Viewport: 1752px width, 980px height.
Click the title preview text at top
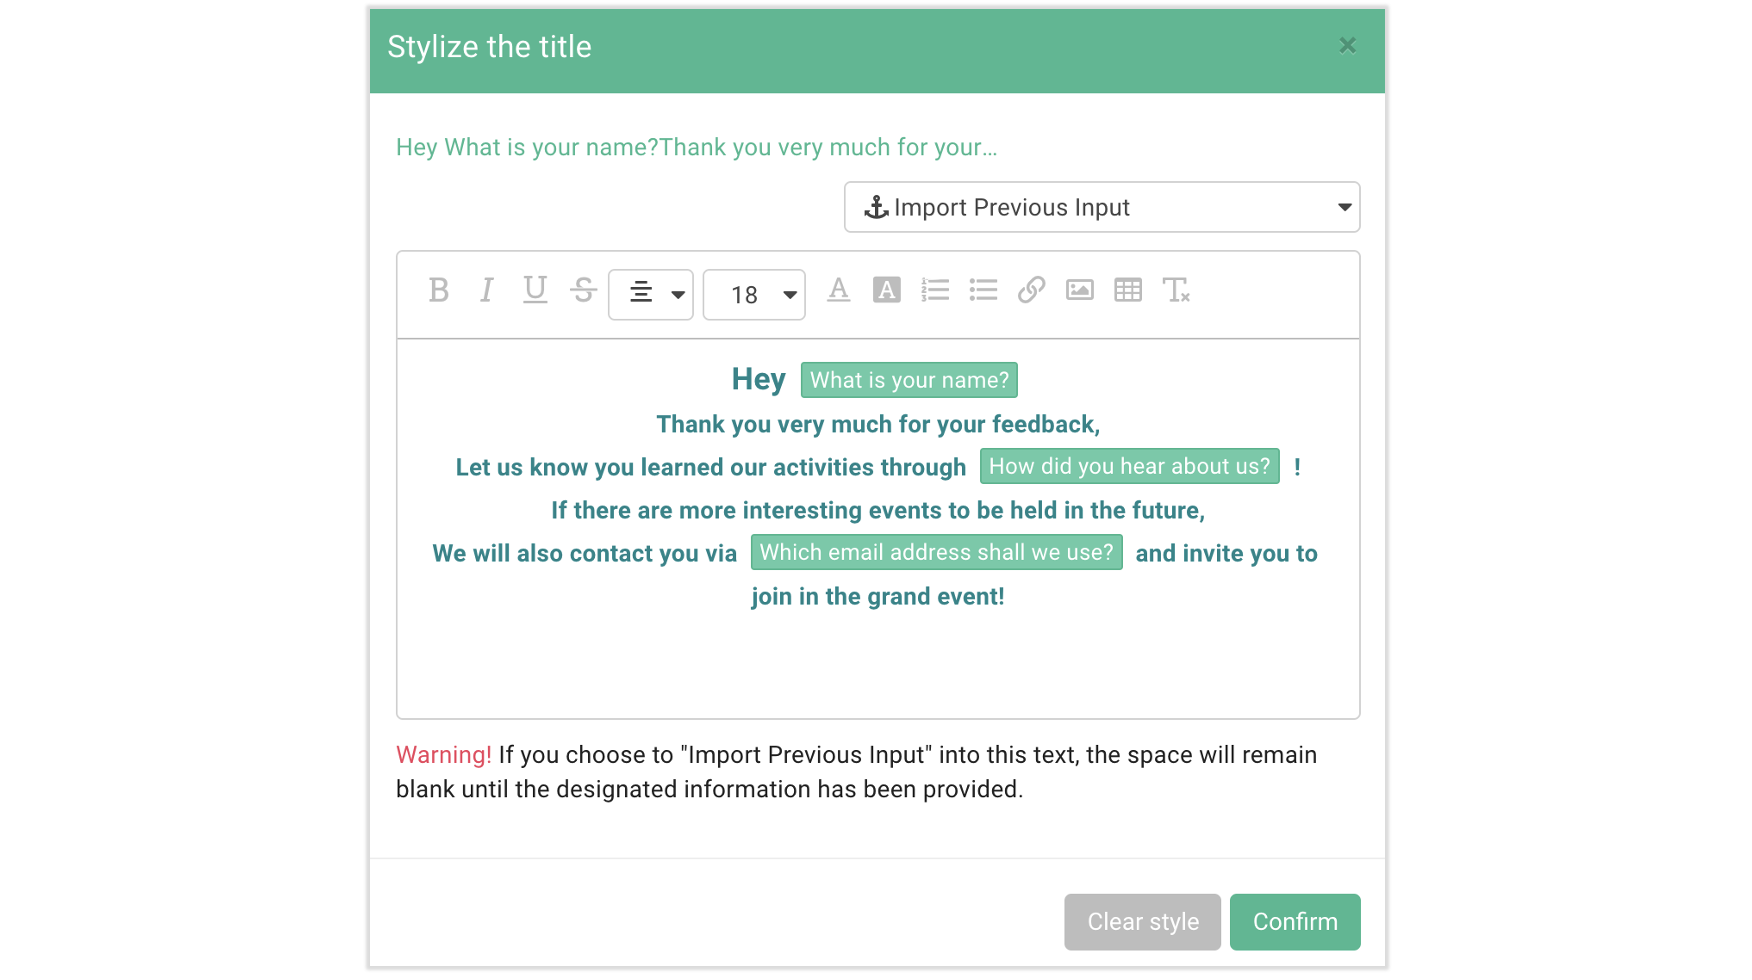(x=697, y=147)
